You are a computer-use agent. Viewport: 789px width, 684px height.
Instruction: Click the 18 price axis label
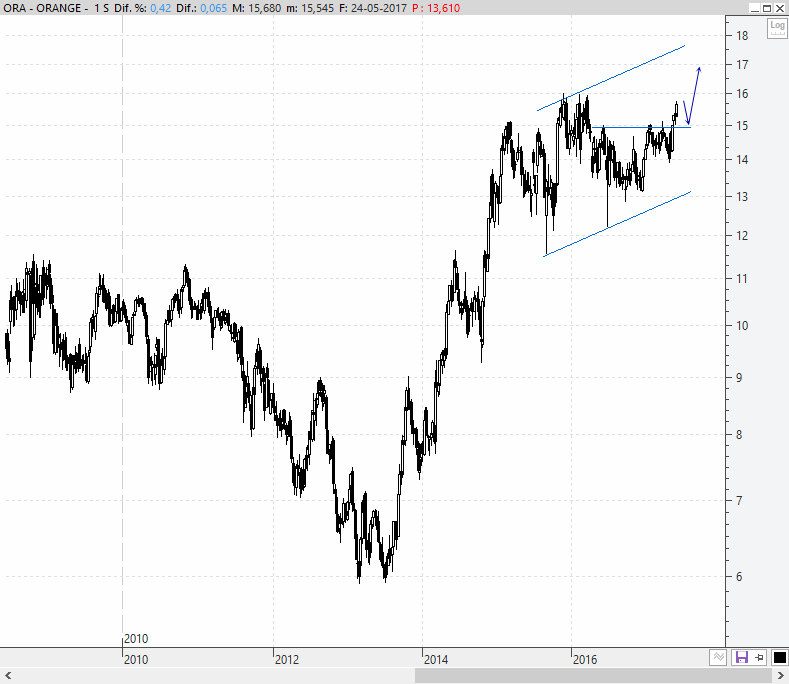[x=742, y=36]
